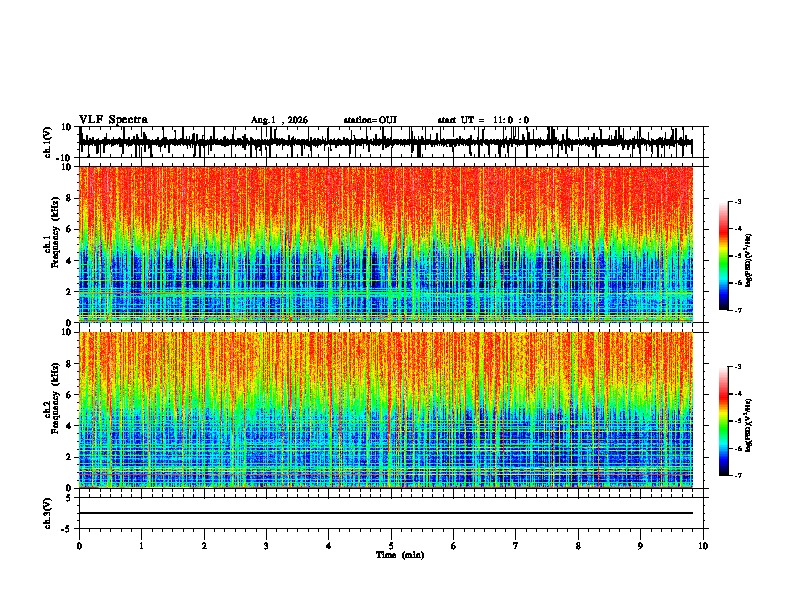
Task: Click the "9" tick on the time axis
Action: click(640, 546)
